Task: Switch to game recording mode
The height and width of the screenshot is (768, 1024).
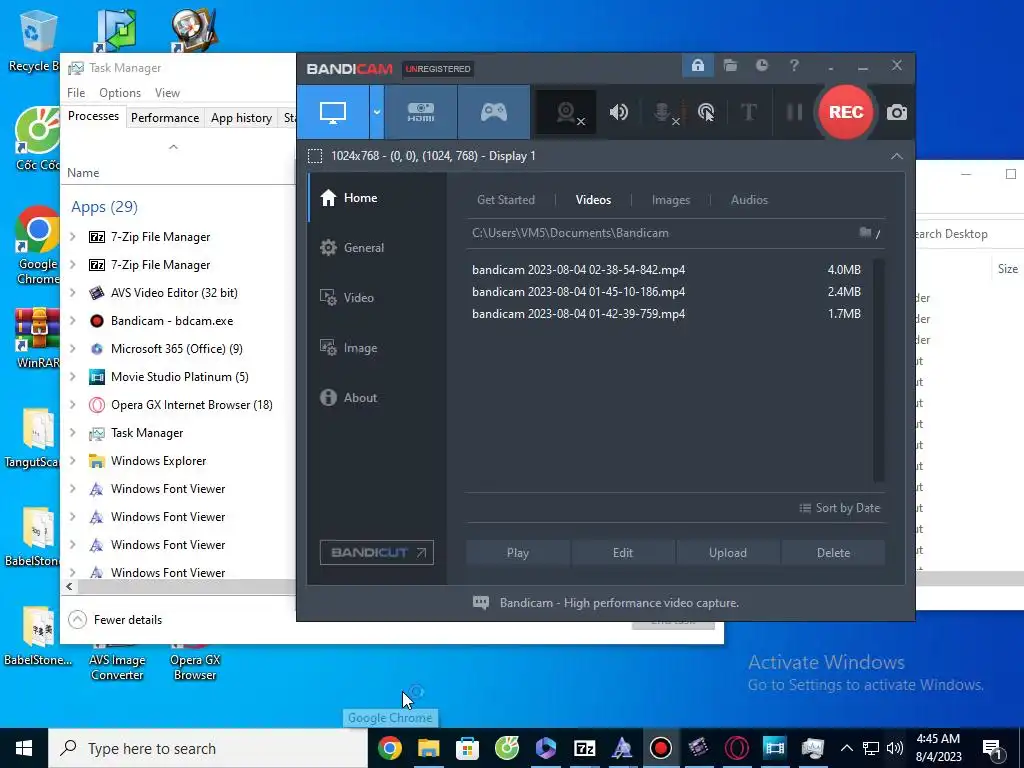Action: [494, 112]
